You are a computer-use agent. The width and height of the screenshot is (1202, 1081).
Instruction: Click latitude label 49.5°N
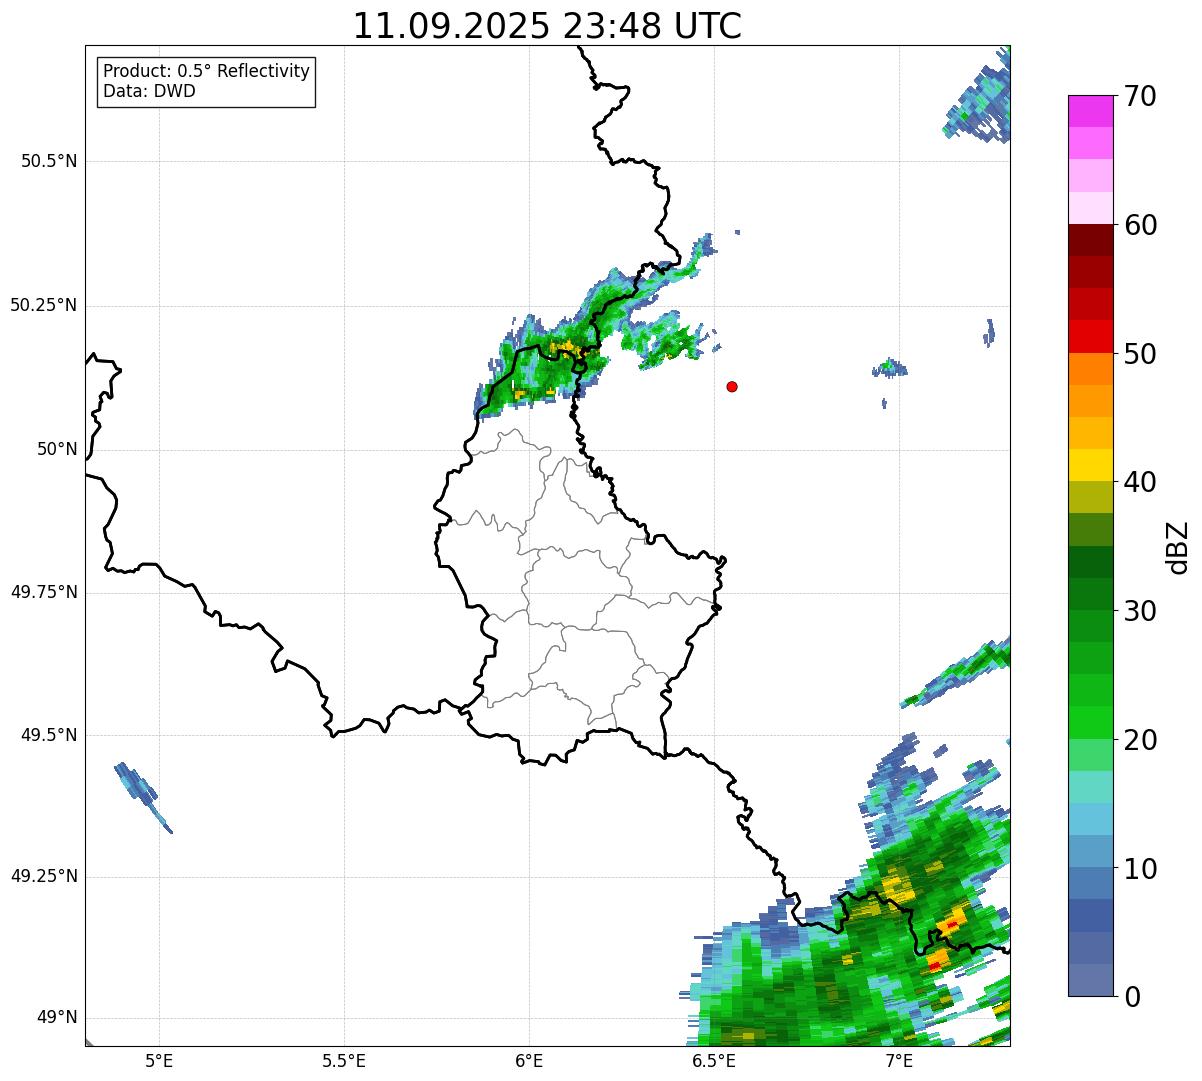coord(49,735)
